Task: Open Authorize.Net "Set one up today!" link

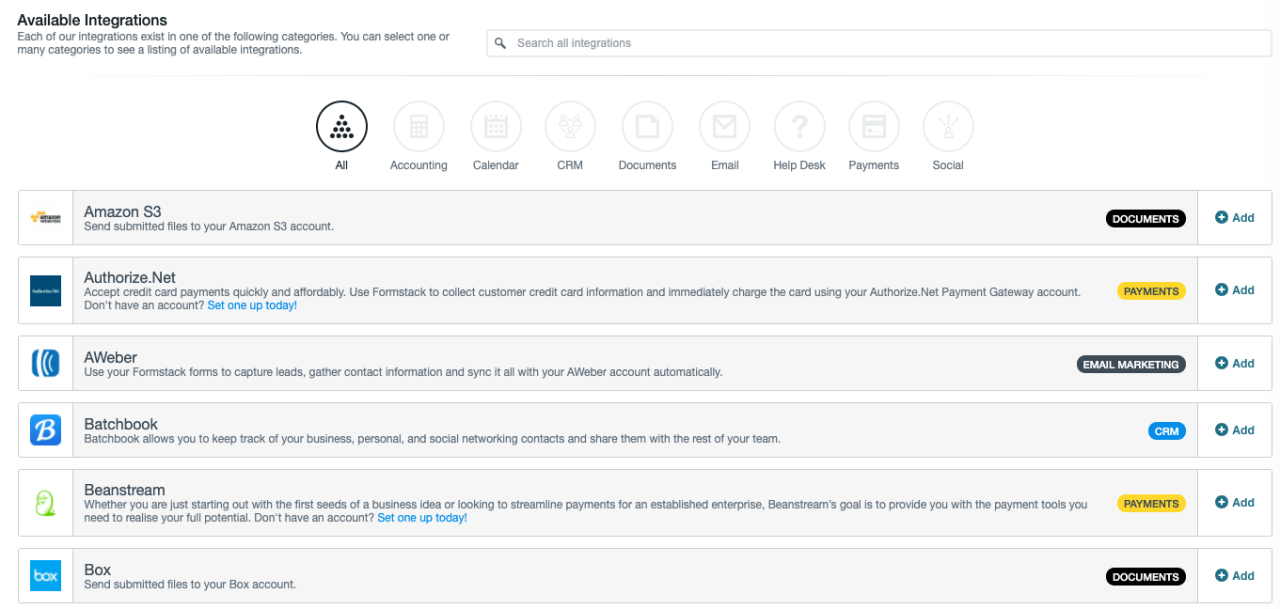Action: click(252, 306)
